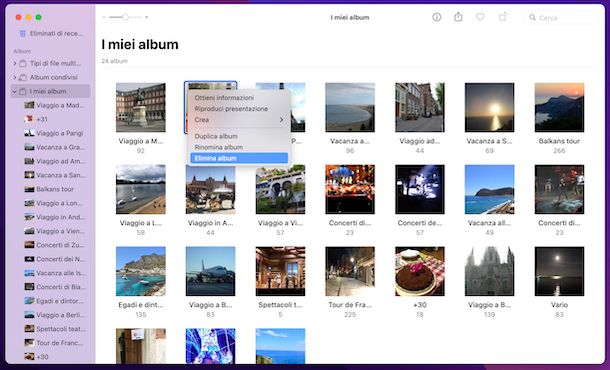The width and height of the screenshot is (610, 370).
Task: Open Vacanza all... album with 49 photos
Action: click(489, 189)
